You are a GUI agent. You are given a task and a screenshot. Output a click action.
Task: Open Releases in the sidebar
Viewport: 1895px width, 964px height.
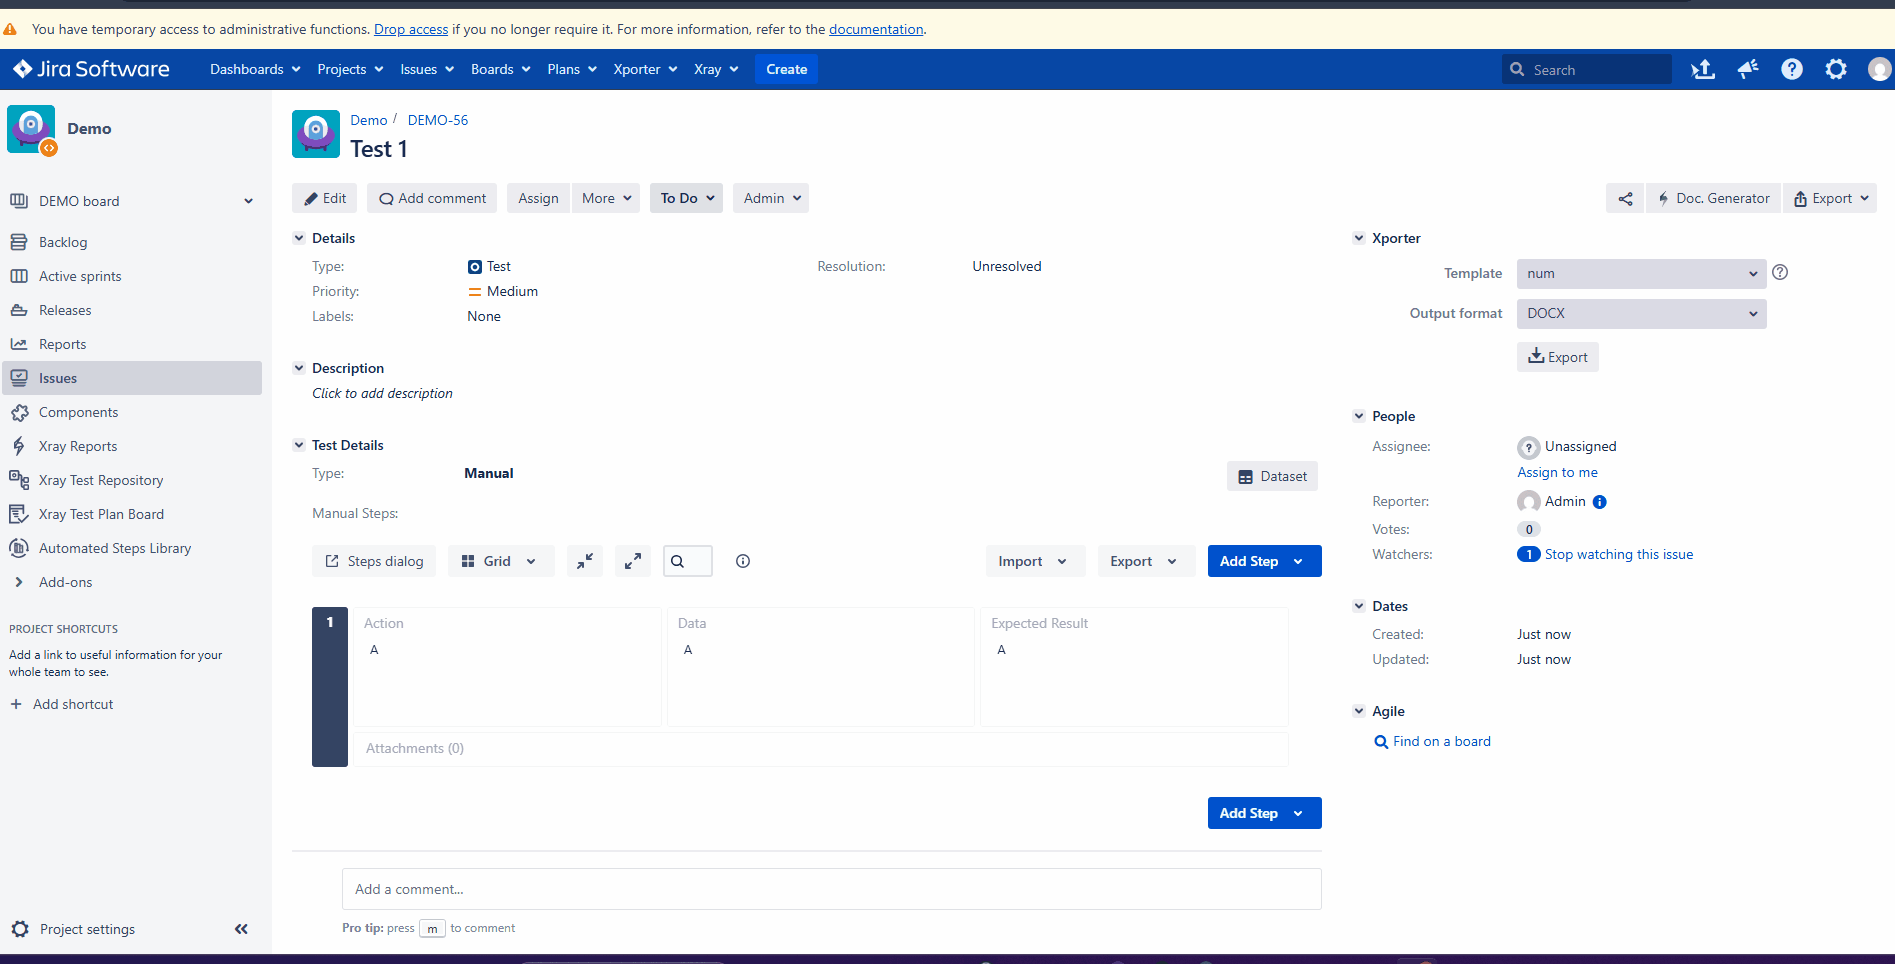tap(65, 310)
